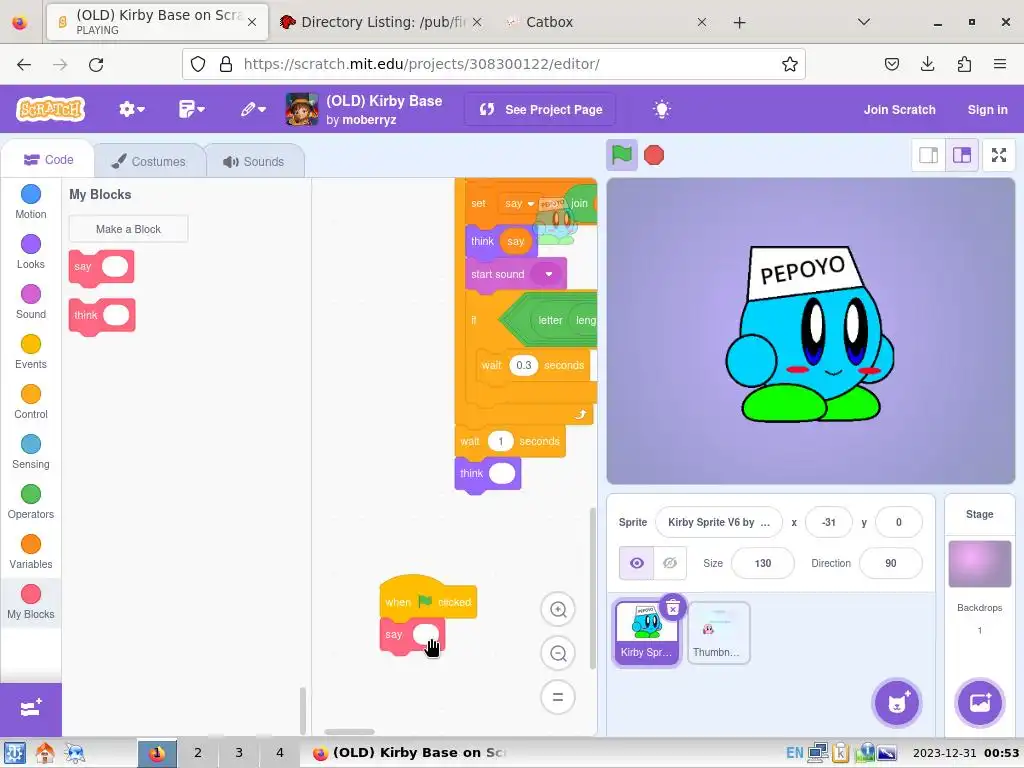1024x768 pixels.
Task: Delete the Kirby sprite with trash icon
Action: 673,608
